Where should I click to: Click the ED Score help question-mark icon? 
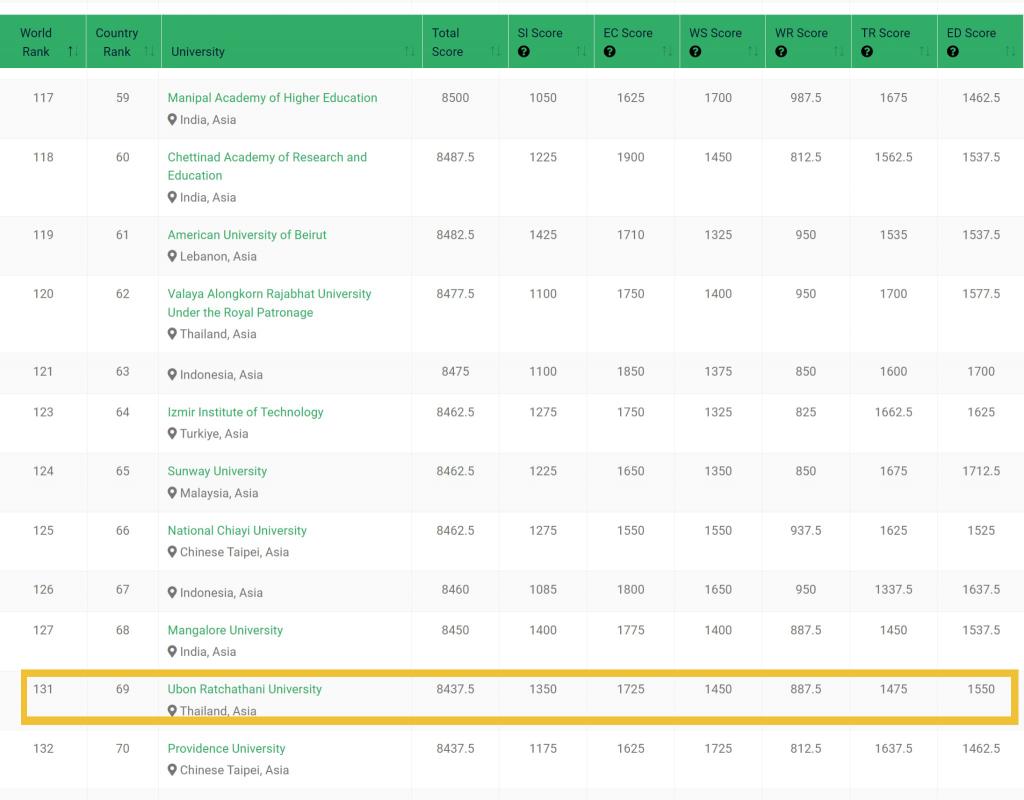(x=953, y=52)
